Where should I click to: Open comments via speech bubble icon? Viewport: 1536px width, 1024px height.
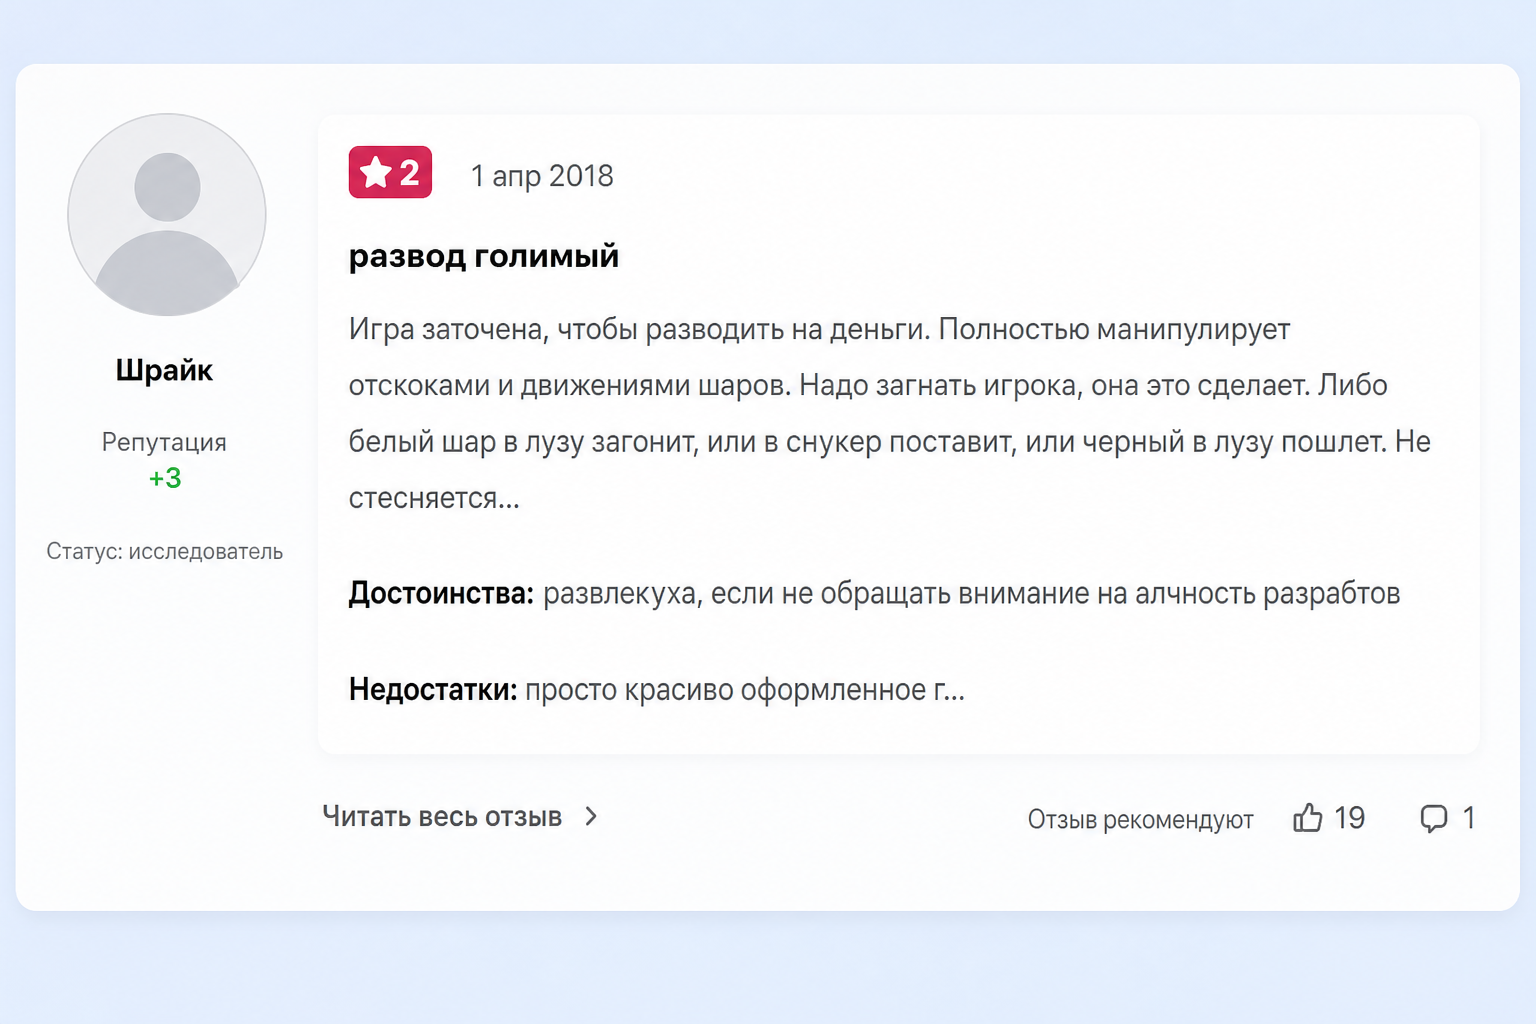(1433, 819)
